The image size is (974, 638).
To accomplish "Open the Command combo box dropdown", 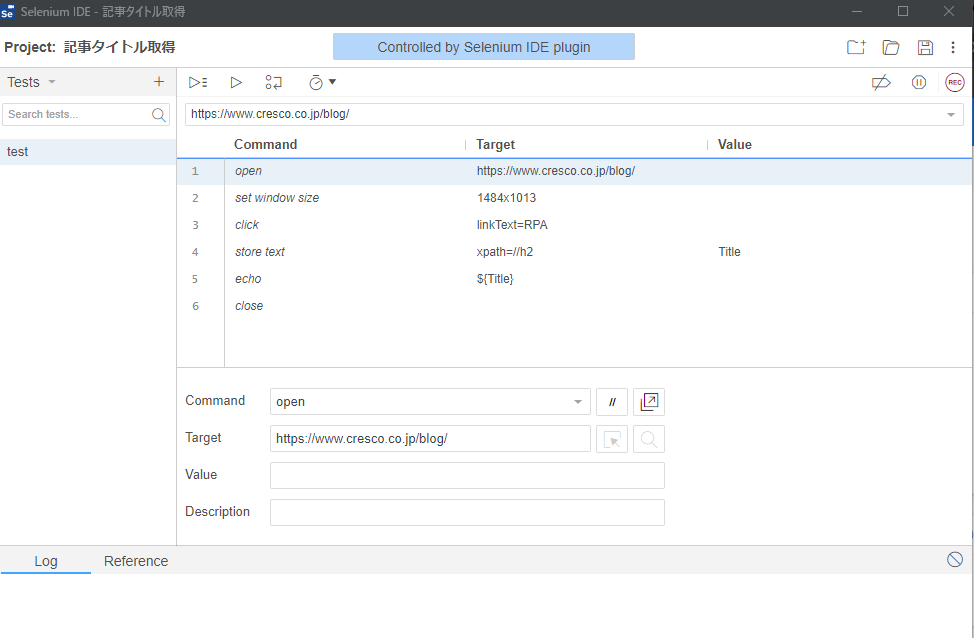I will tap(578, 402).
